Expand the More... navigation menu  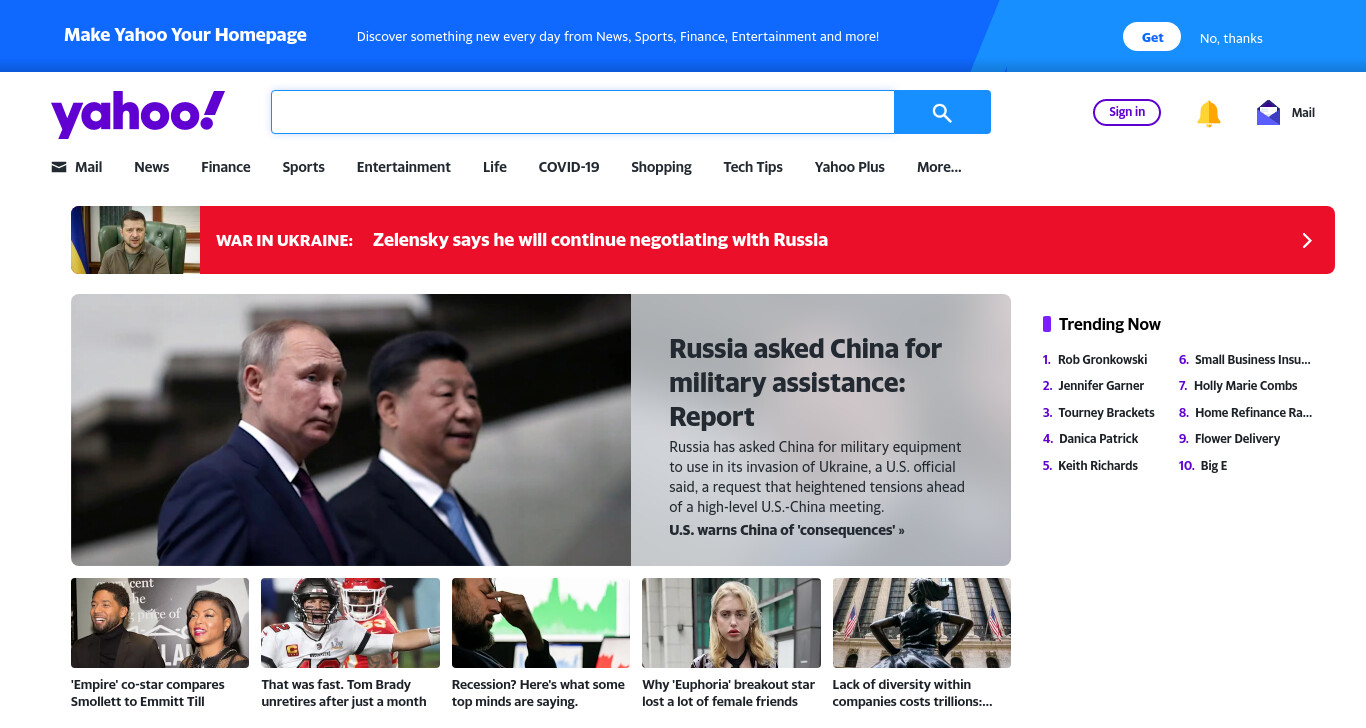(x=939, y=167)
